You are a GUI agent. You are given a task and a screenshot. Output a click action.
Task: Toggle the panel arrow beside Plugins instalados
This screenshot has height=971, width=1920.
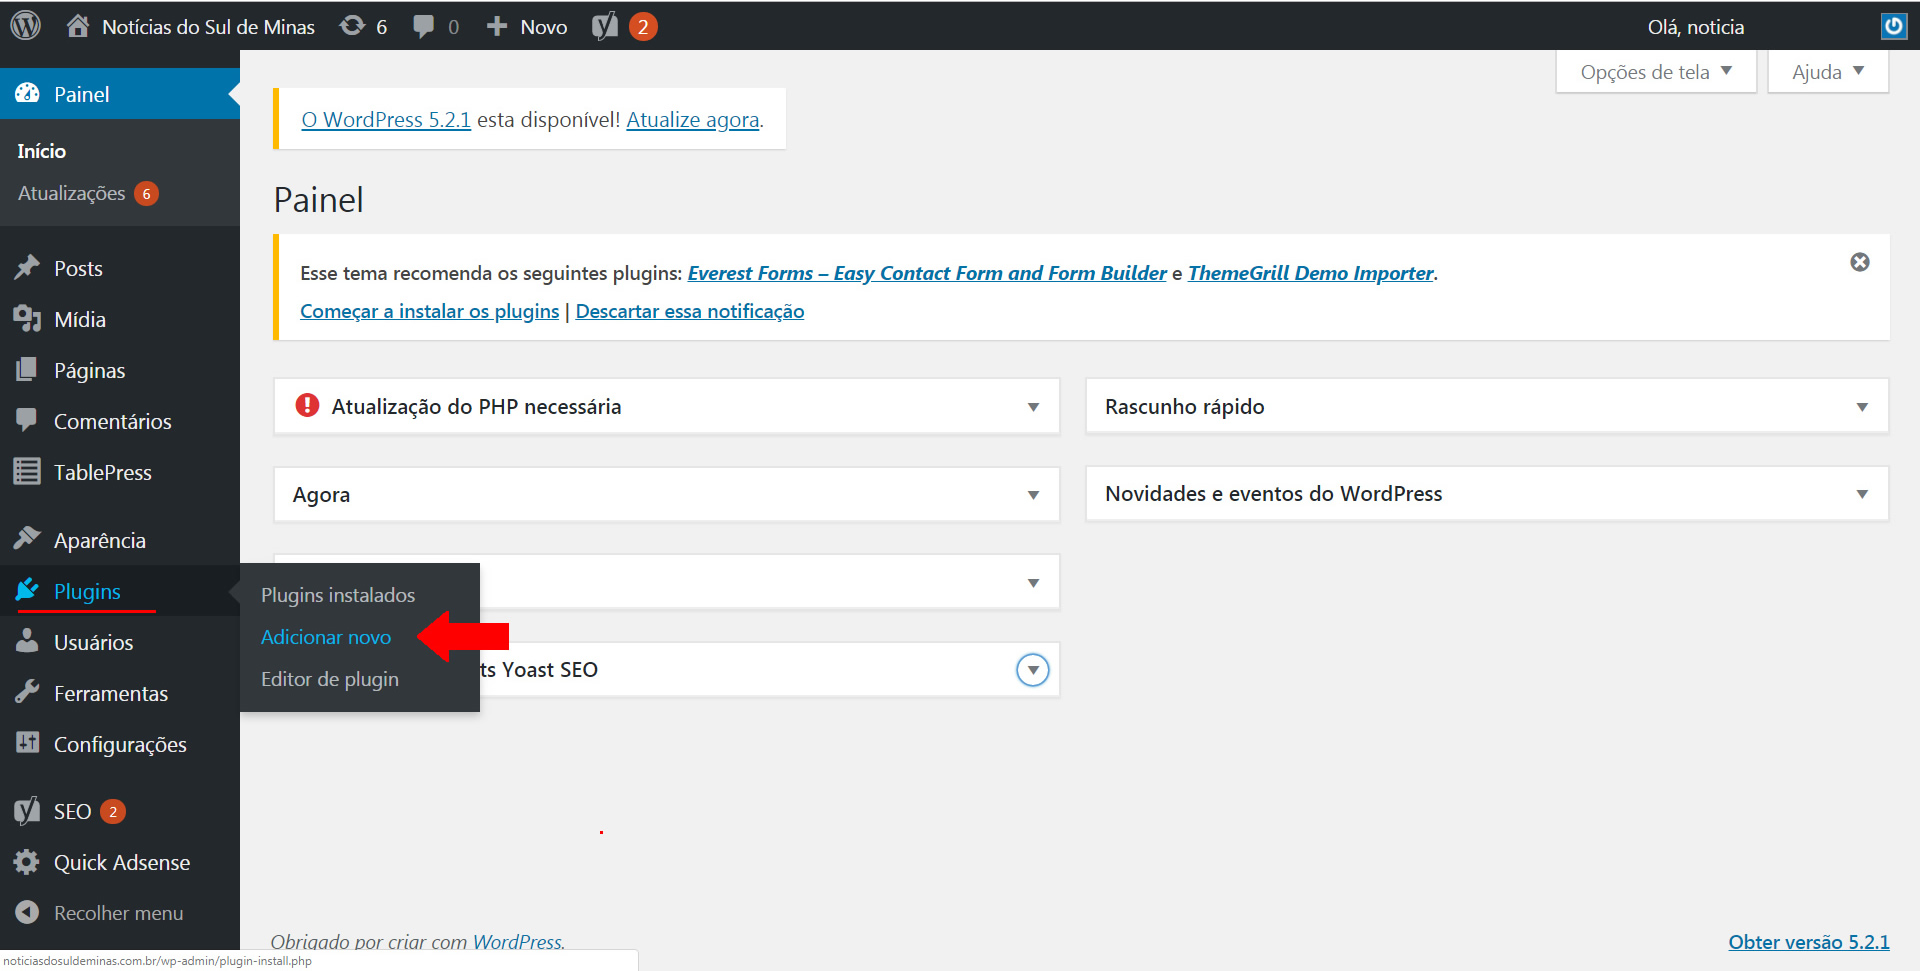click(1033, 583)
